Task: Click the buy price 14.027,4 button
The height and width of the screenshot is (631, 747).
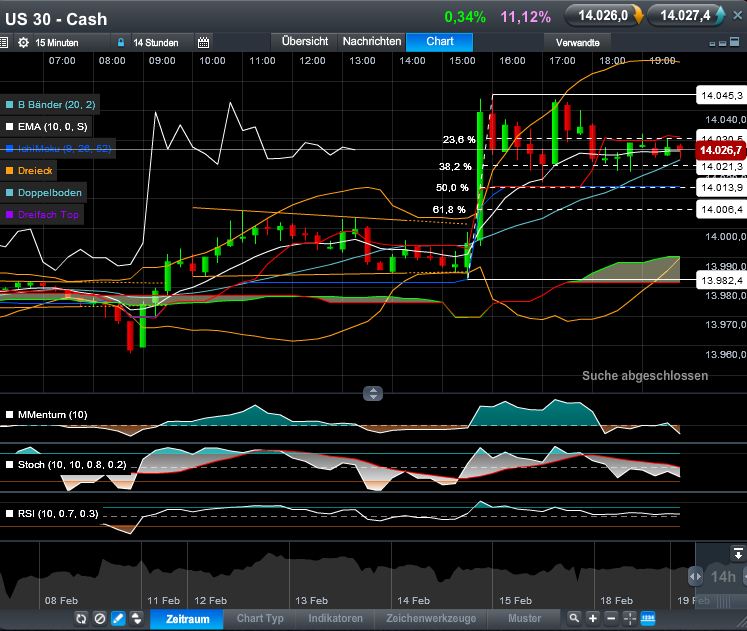Action: 685,16
